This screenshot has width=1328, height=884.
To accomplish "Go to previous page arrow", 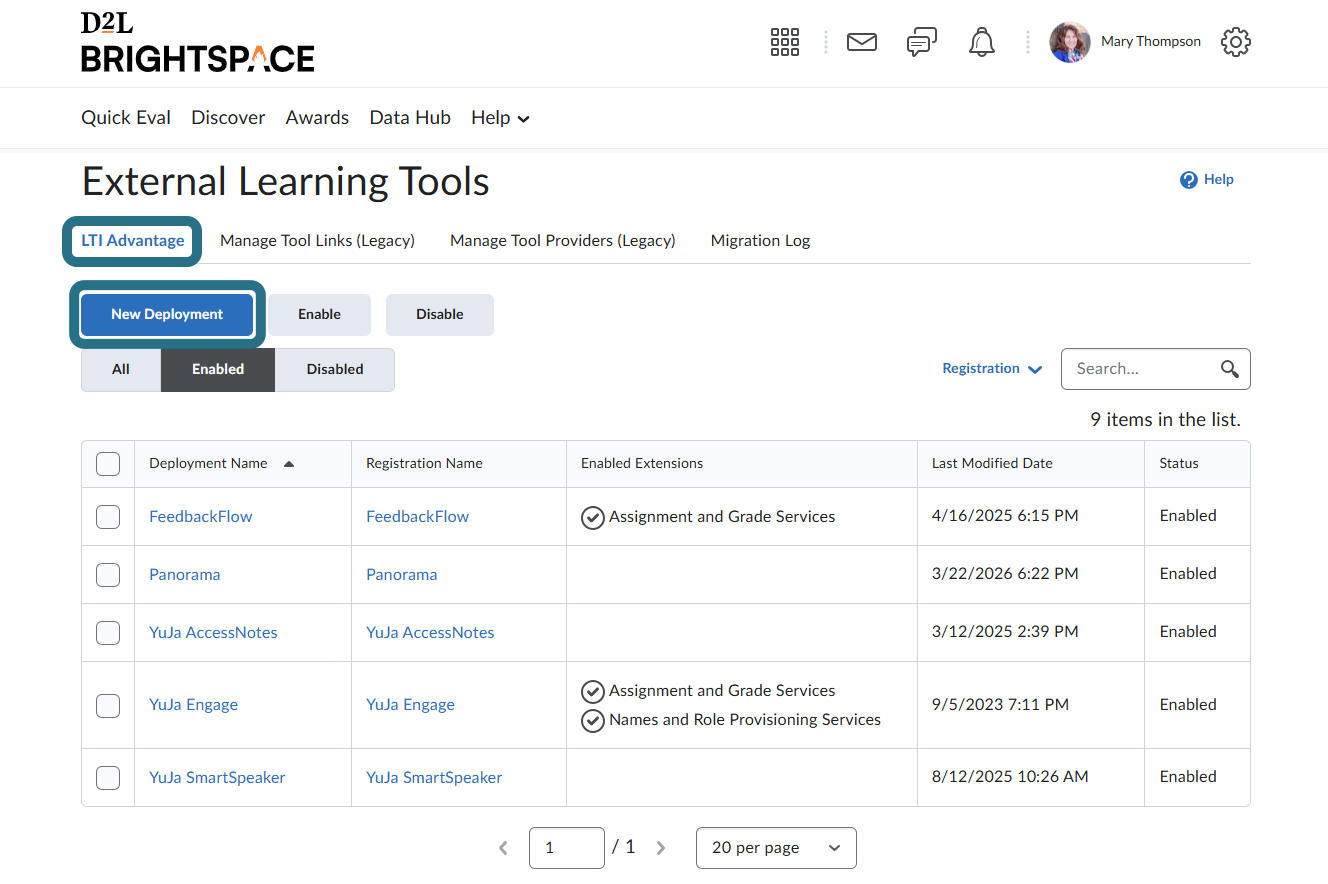I will coord(503,848).
